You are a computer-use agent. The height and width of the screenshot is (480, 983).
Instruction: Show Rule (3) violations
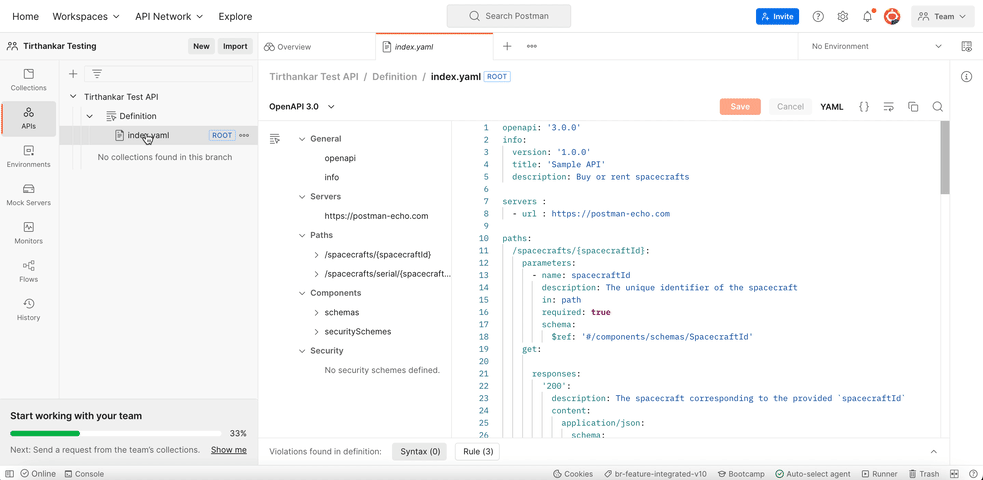click(x=478, y=451)
